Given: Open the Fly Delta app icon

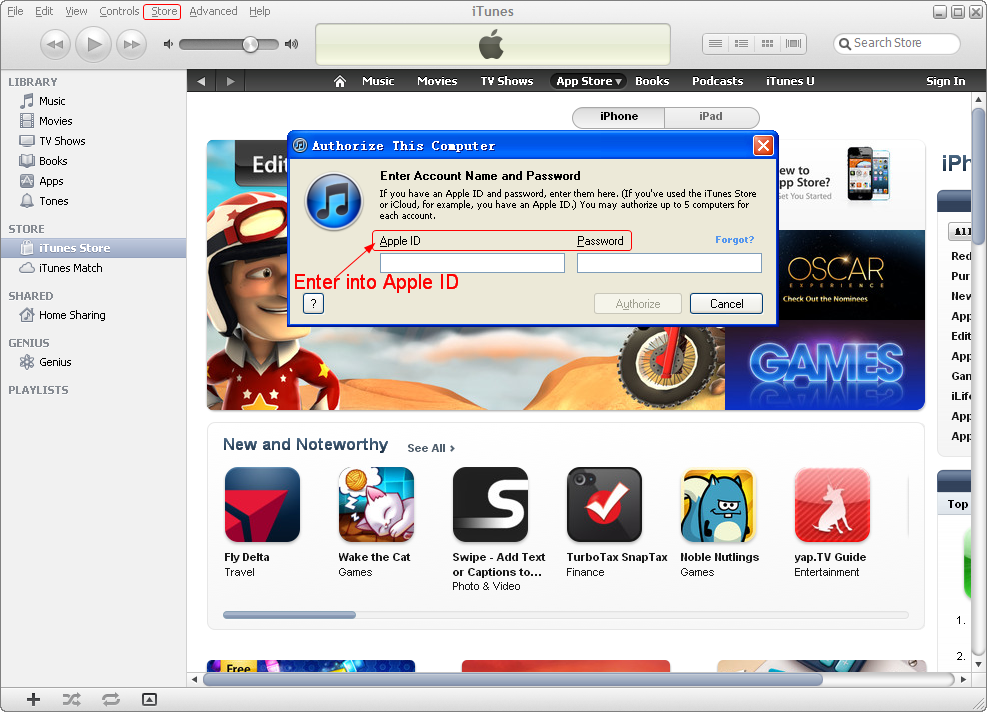Looking at the screenshot, I should tap(262, 504).
